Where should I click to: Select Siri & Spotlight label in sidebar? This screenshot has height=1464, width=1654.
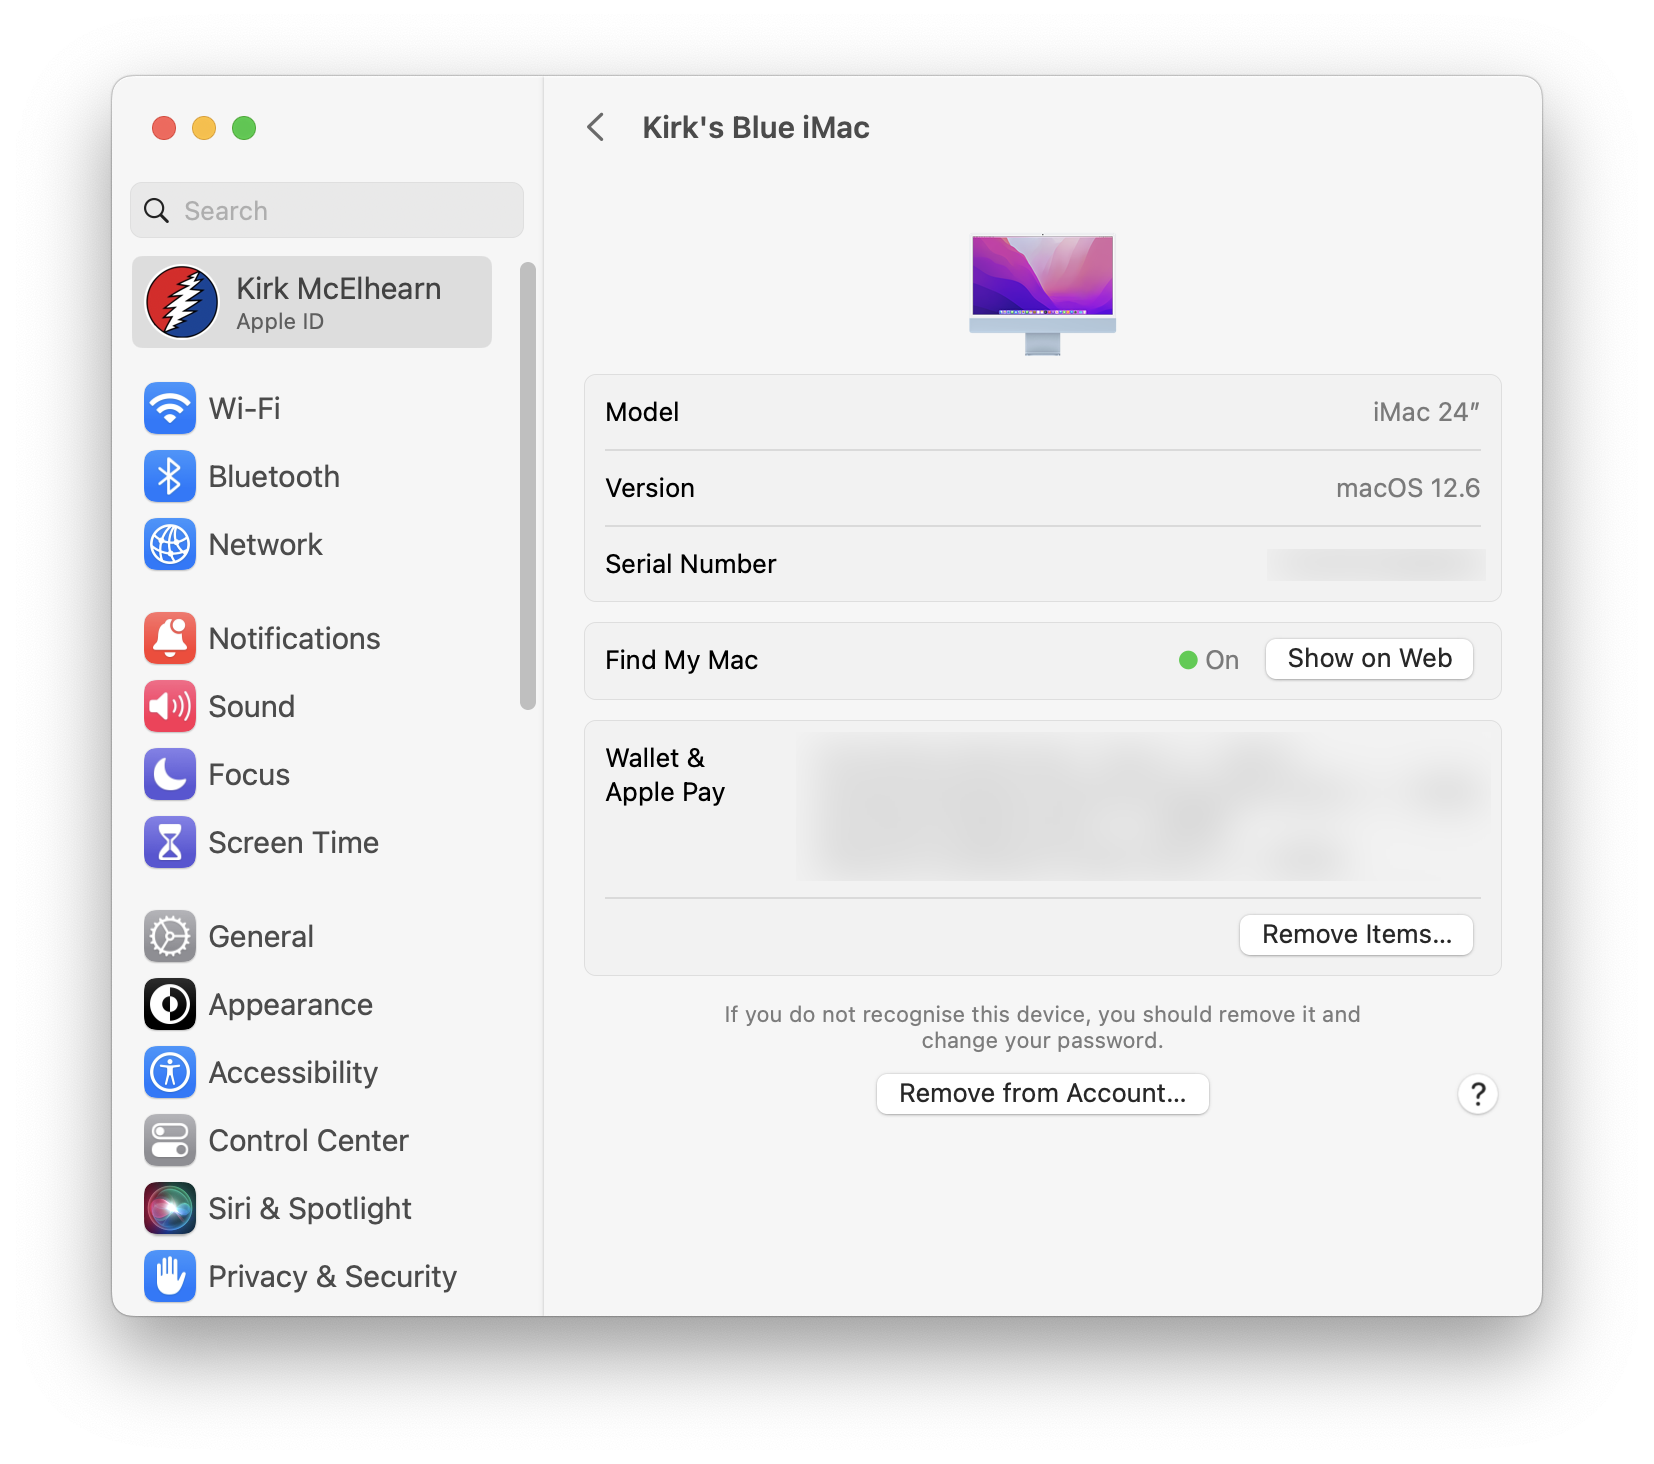click(310, 1209)
